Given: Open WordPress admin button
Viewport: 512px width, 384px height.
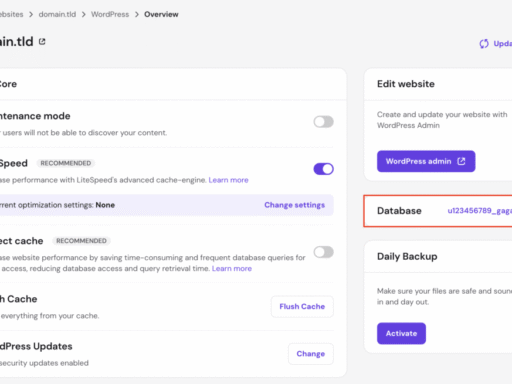Looking at the screenshot, I should pos(426,161).
